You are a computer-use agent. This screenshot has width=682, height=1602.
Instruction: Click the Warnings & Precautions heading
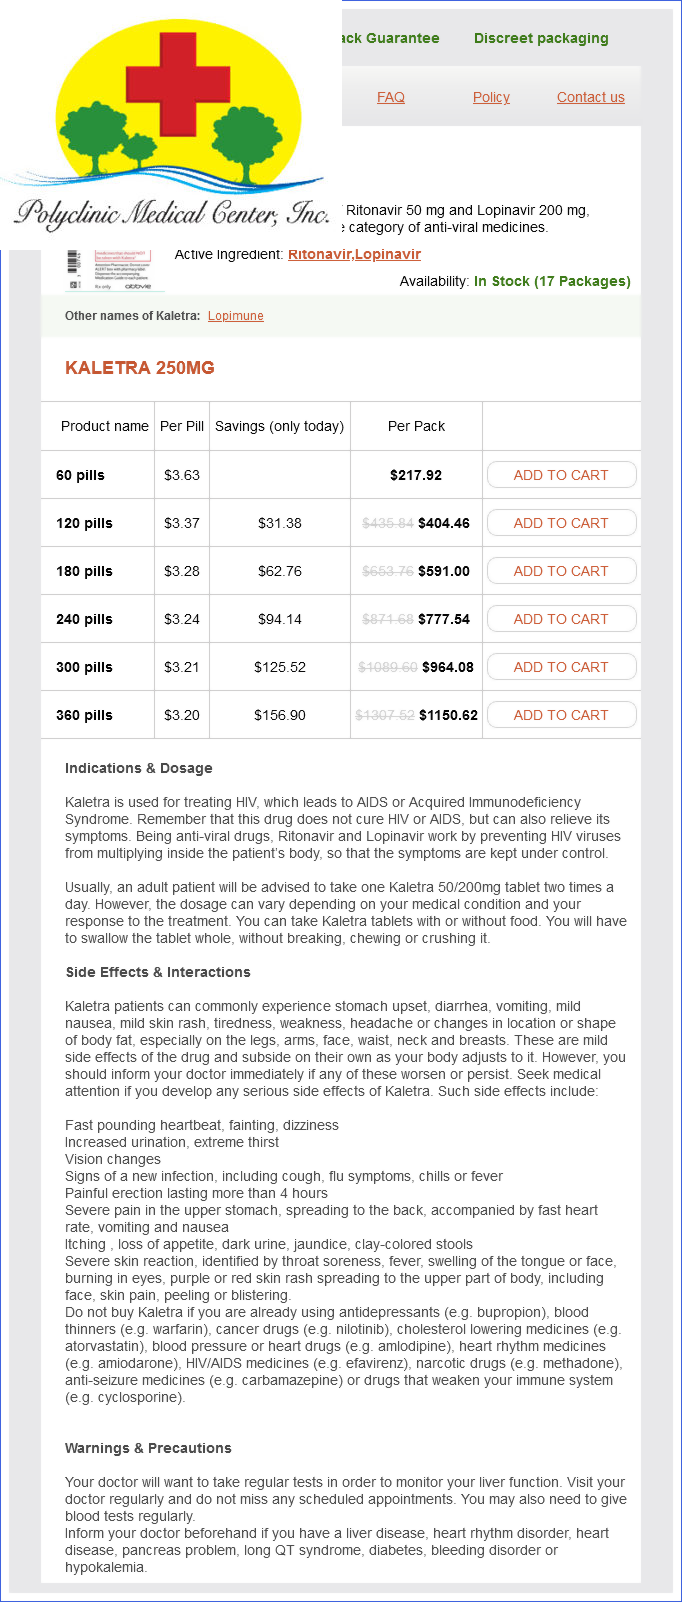(x=148, y=1448)
